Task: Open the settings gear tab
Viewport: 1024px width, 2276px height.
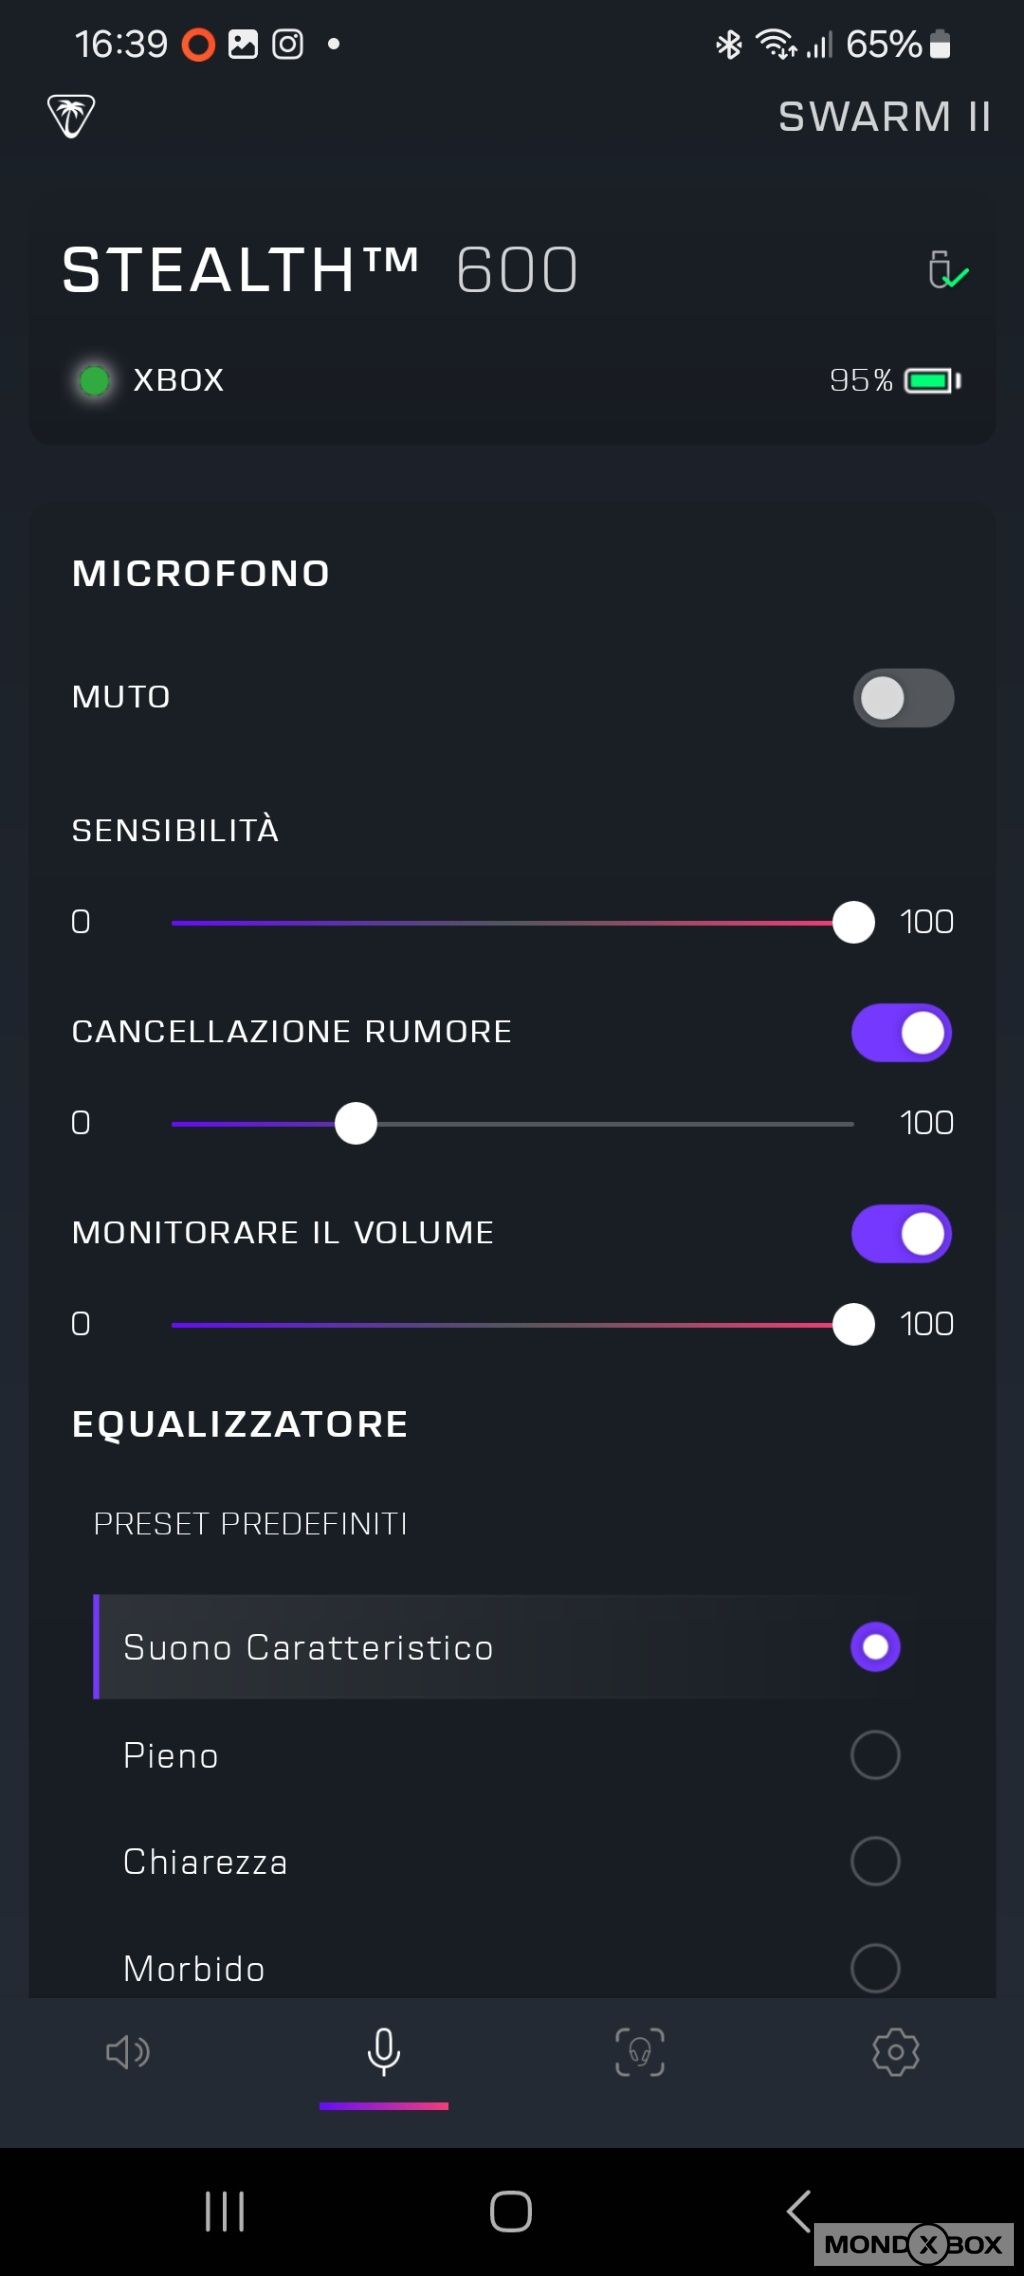Action: click(x=895, y=2052)
